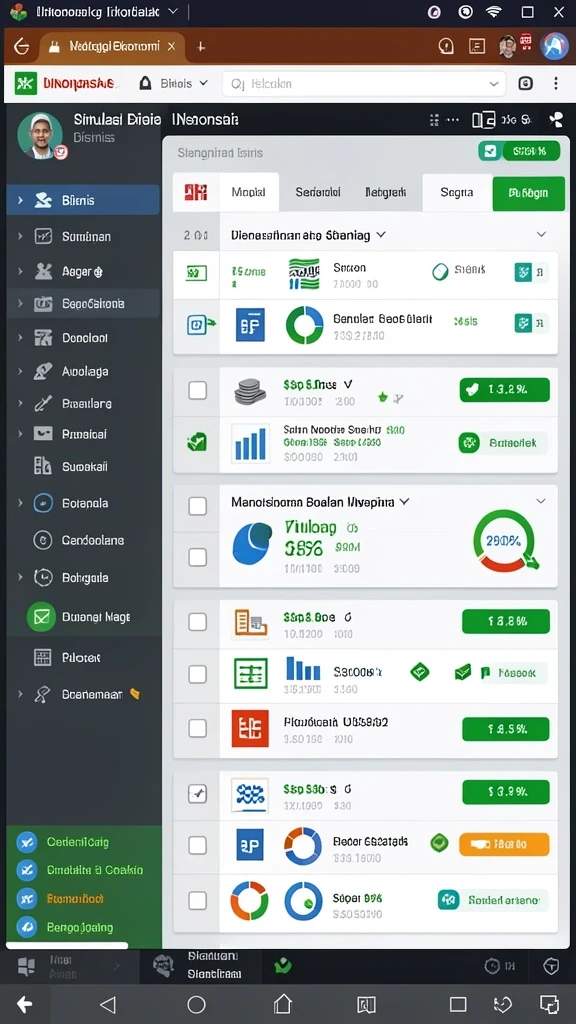Tick checkbox beside green spreadsheet icon

197,673
